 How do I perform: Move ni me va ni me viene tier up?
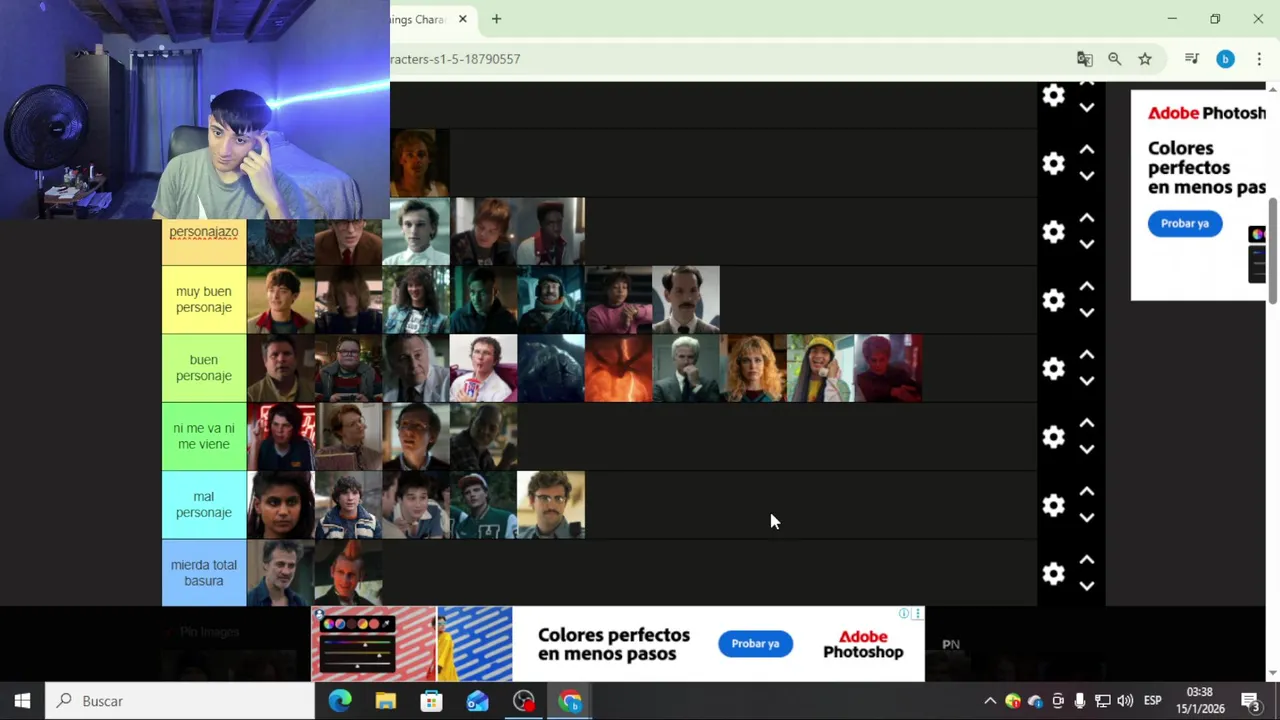pyautogui.click(x=1087, y=423)
